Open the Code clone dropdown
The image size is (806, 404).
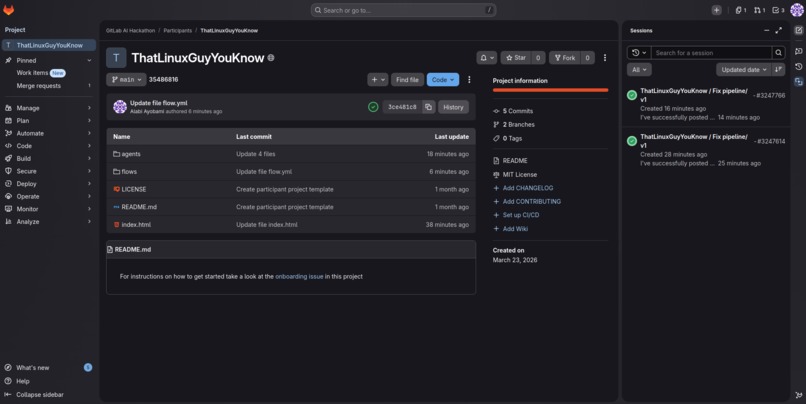pyautogui.click(x=443, y=80)
